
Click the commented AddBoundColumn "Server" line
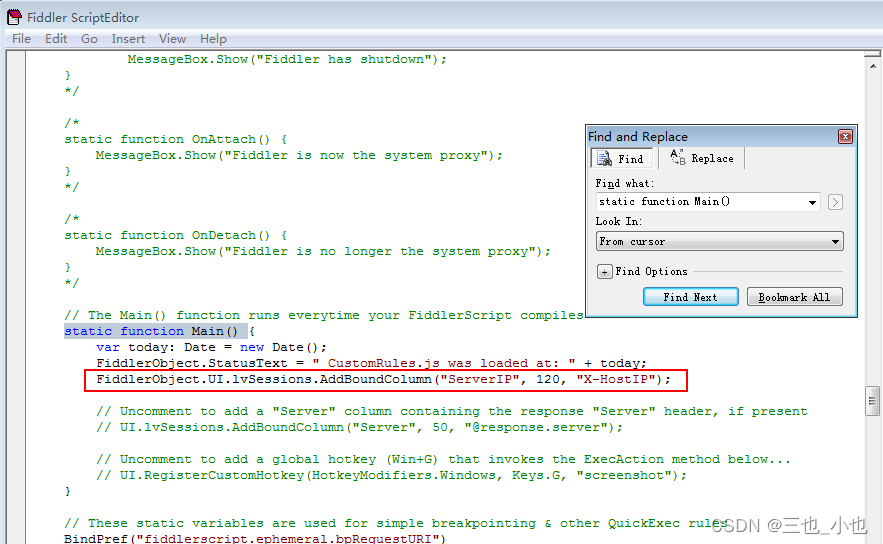[x=359, y=427]
